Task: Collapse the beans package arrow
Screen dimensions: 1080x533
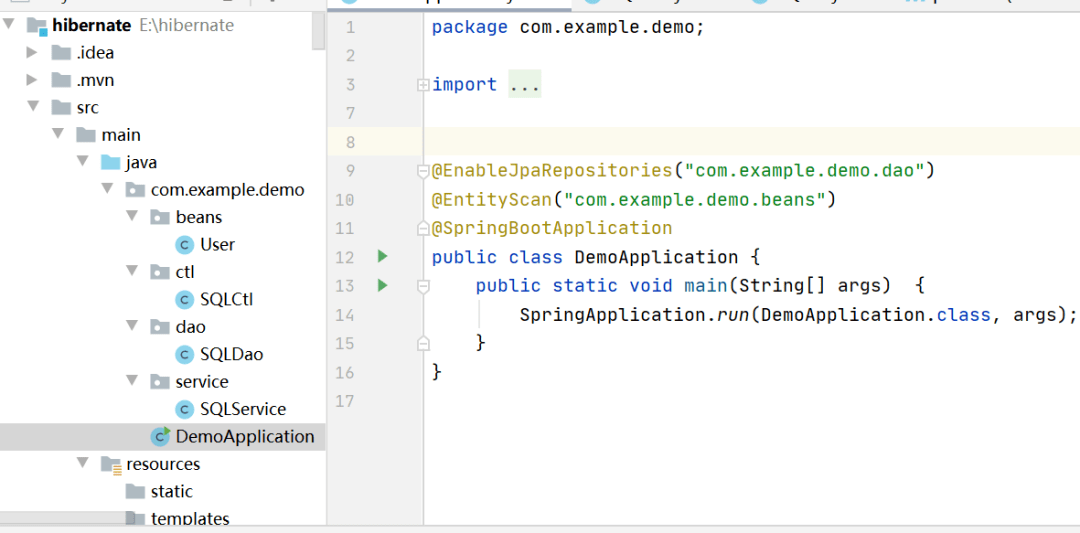Action: [x=132, y=217]
